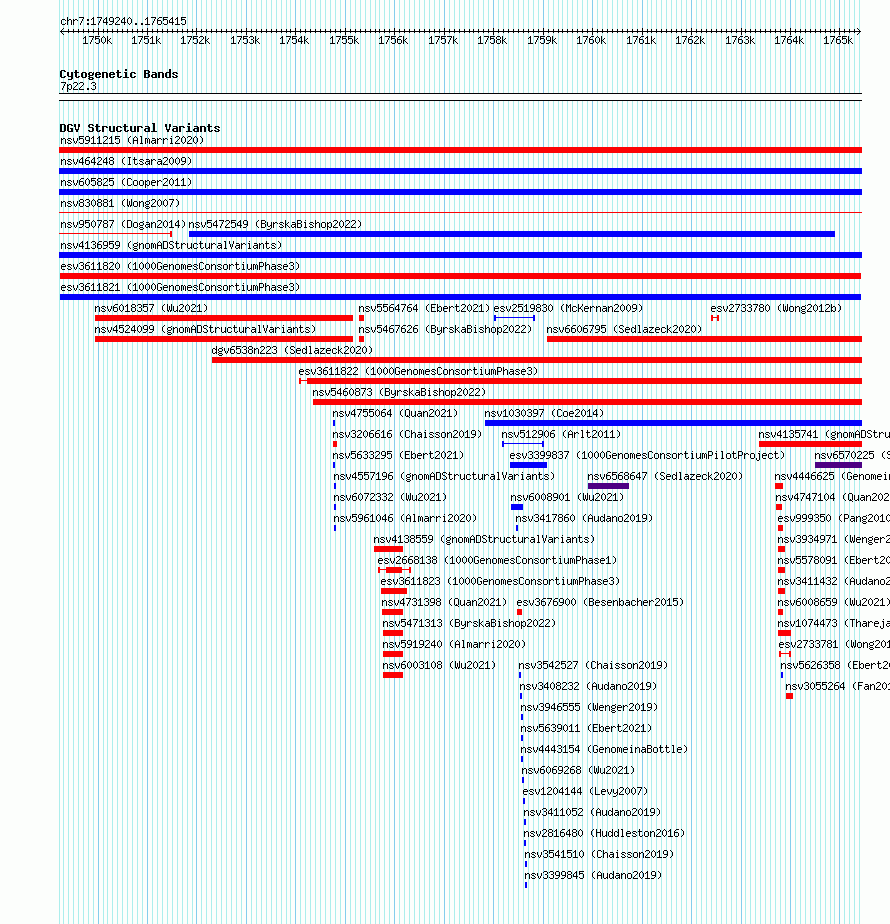Open nsv5564764 (Ebert2021) variant
This screenshot has width=890, height=924.
pyautogui.click(x=424, y=308)
